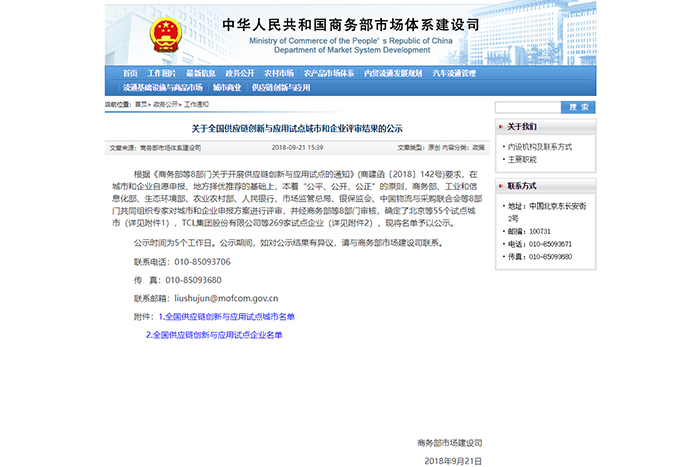The image size is (700, 467).
Task: Go to 最新信息 in the nav bar
Action: point(200,73)
